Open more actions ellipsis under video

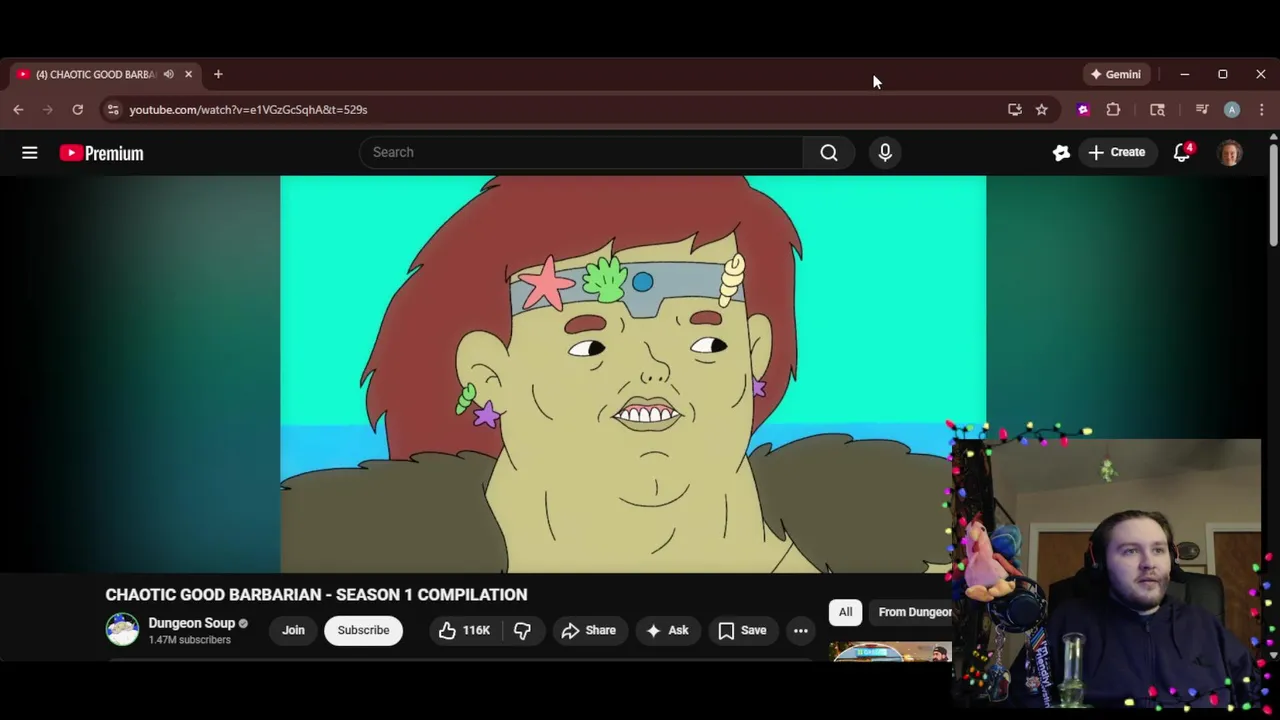click(x=800, y=630)
